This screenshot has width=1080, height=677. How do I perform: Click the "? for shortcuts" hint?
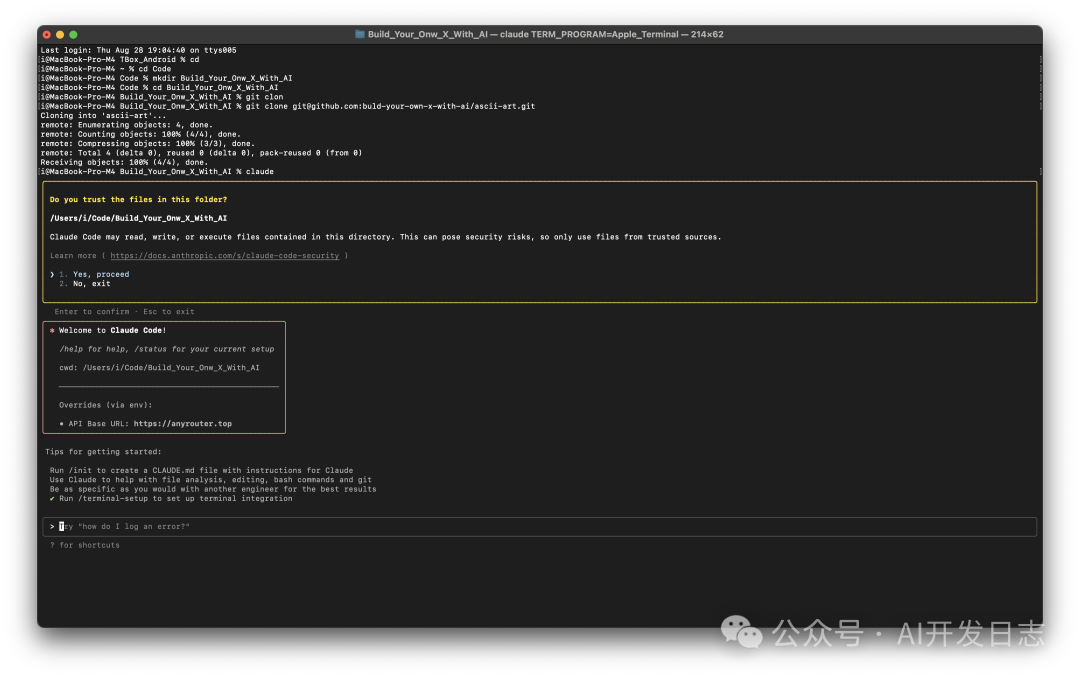coord(85,545)
